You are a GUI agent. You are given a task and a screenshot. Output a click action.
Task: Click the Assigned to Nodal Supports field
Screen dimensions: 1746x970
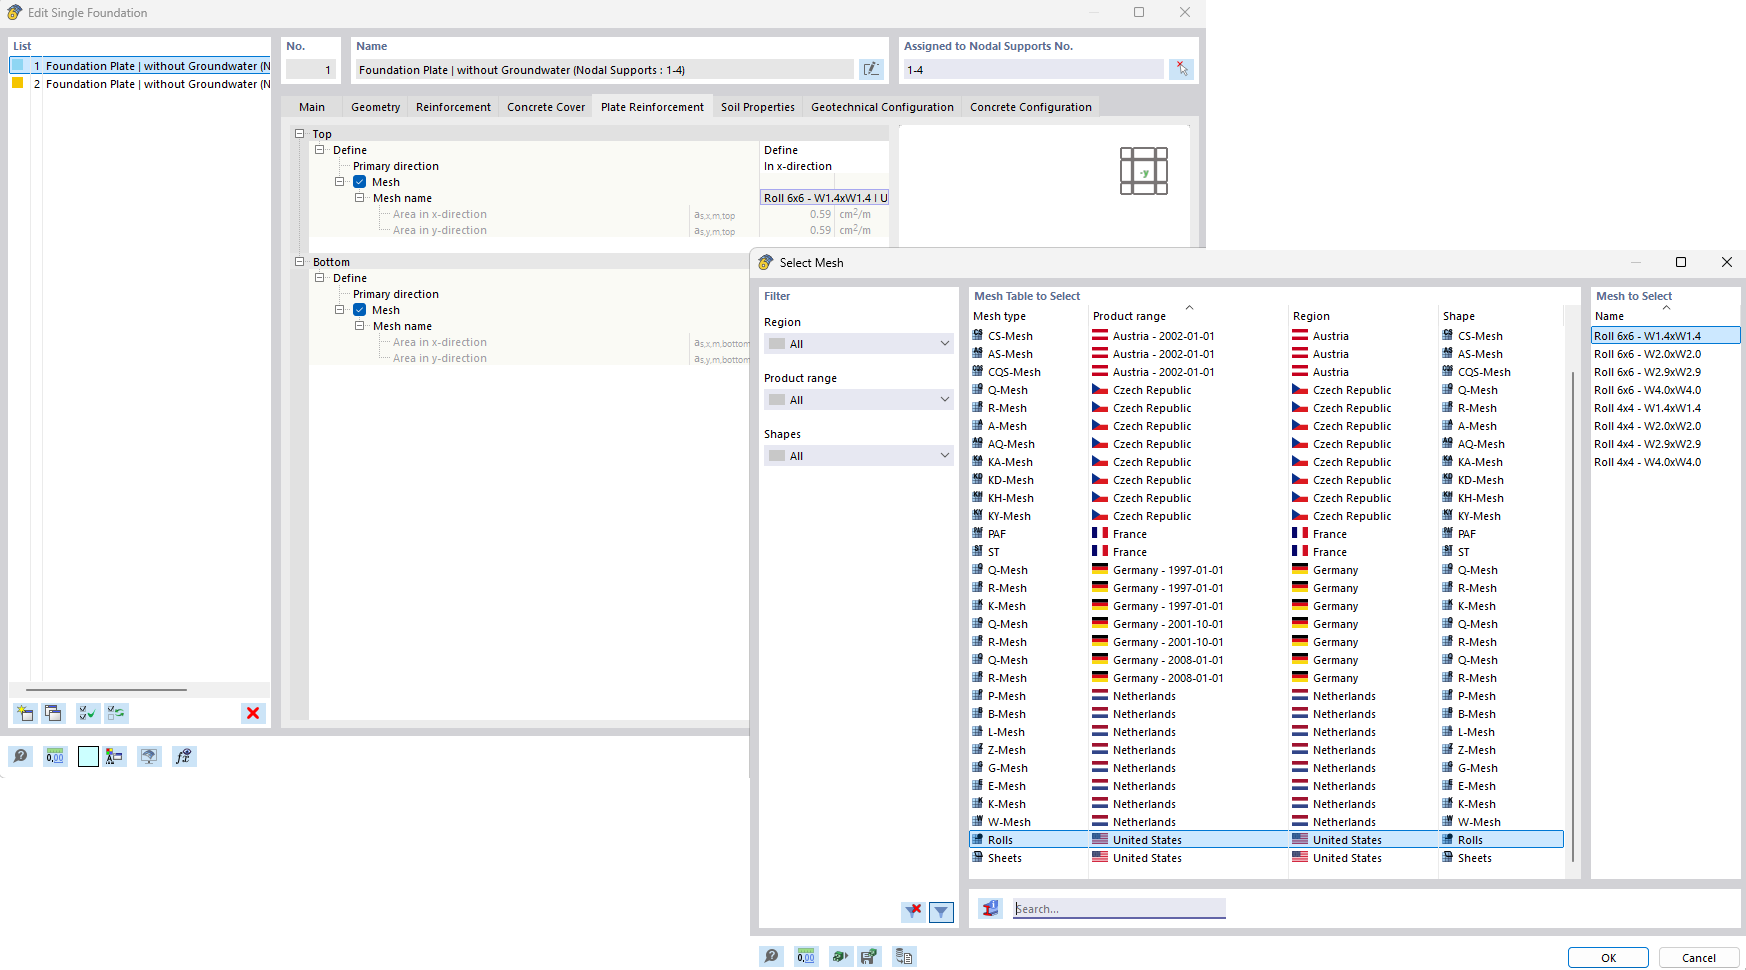tap(1033, 69)
